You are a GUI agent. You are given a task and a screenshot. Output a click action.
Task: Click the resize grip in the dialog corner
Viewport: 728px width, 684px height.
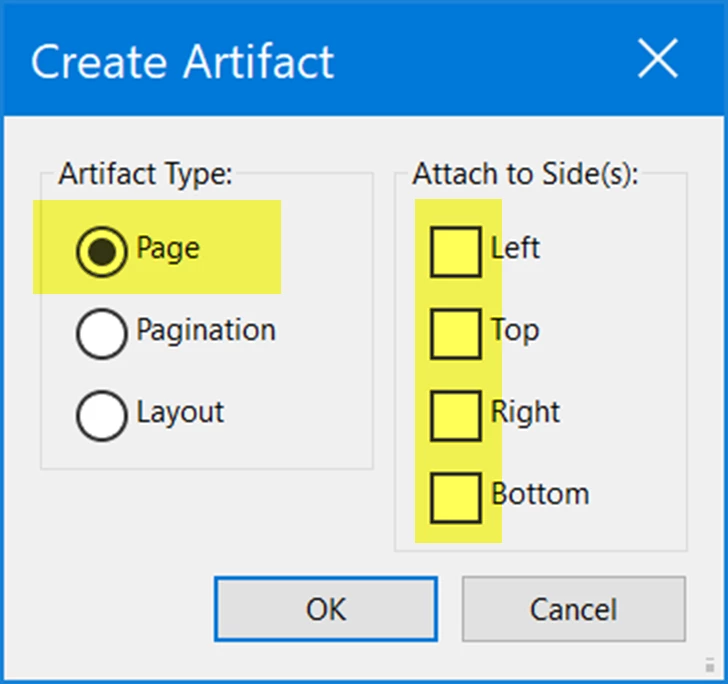(x=709, y=665)
